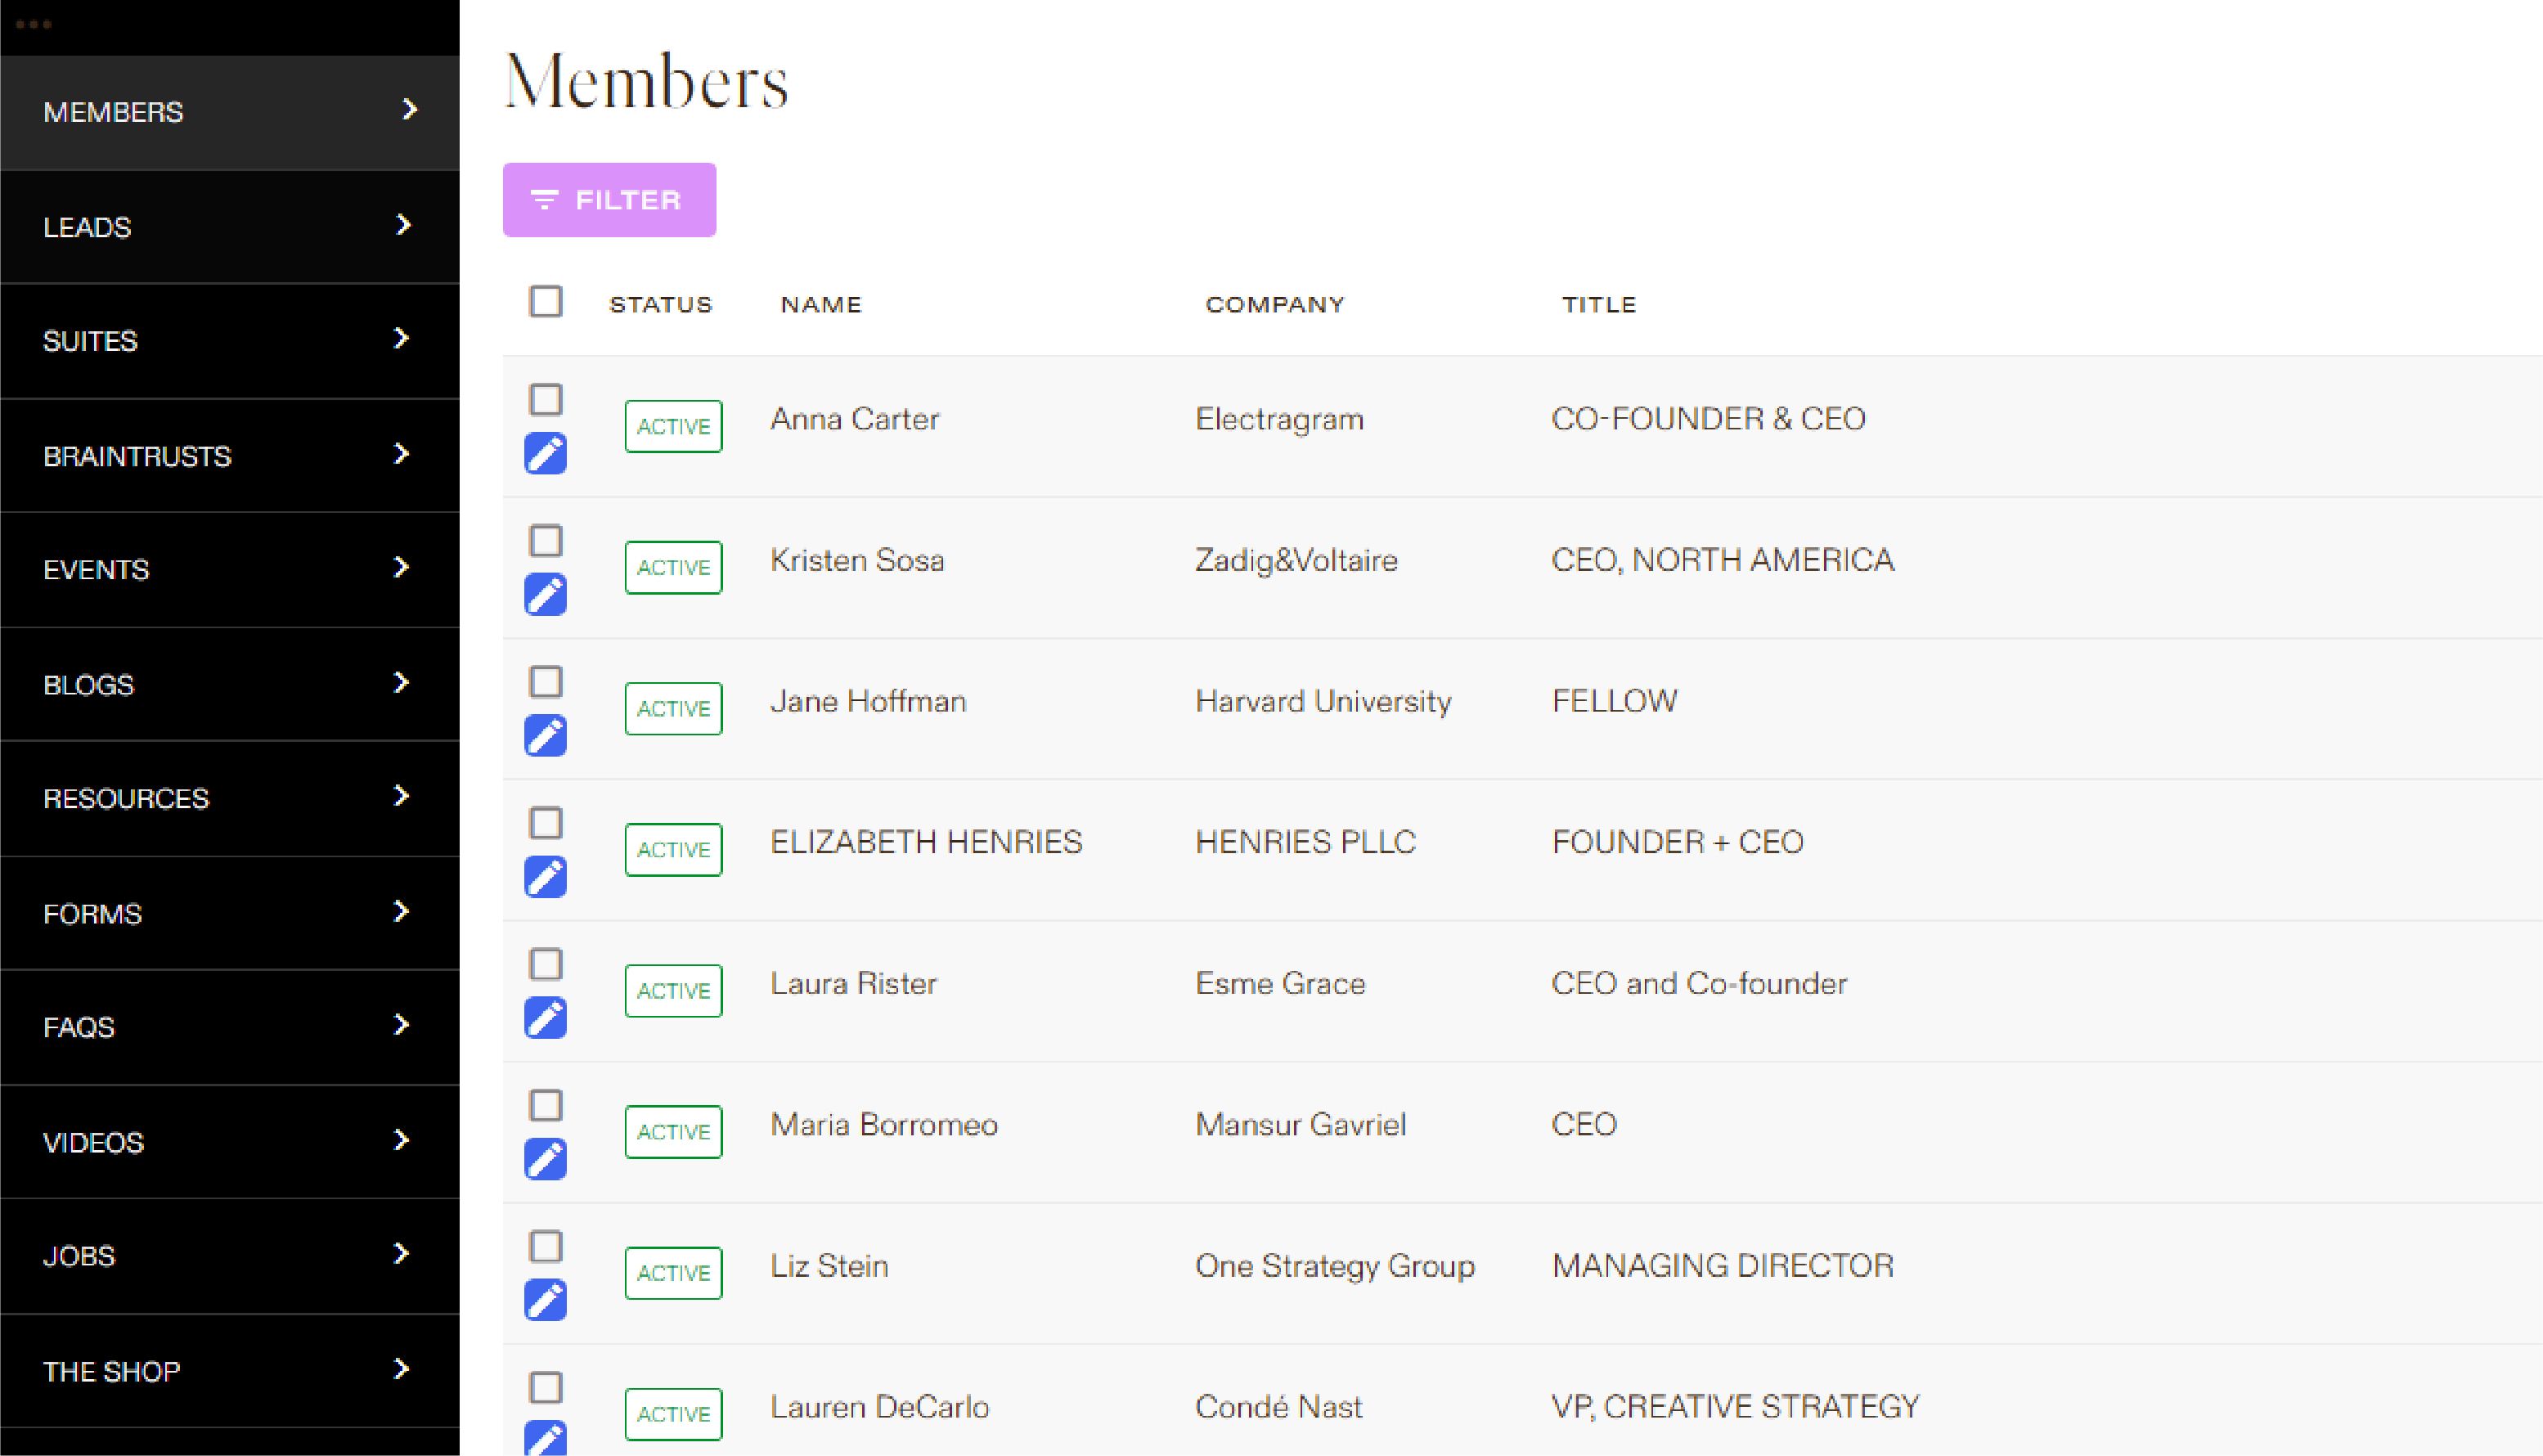2543x1456 pixels.
Task: Tick the checkbox for Laura Rister
Action: click(x=546, y=964)
